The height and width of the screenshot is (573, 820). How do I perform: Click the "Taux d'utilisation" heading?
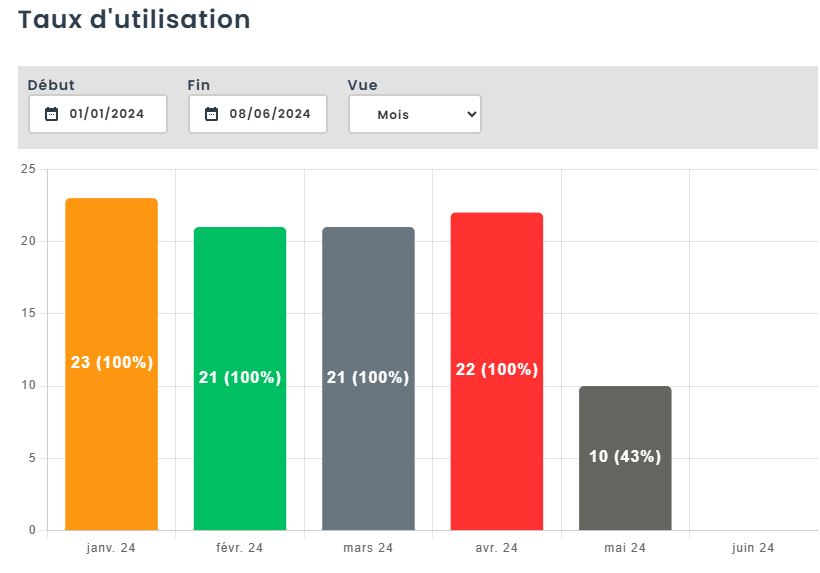[x=134, y=19]
